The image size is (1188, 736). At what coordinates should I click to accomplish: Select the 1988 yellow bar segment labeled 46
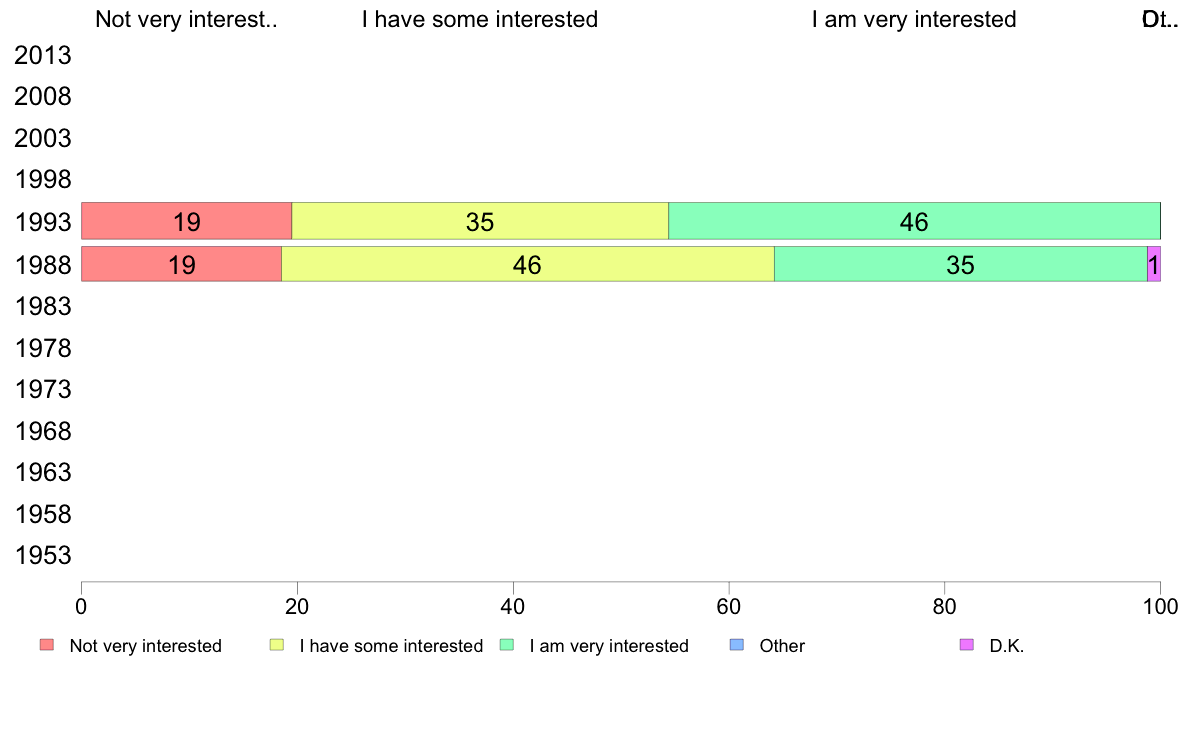pyautogui.click(x=527, y=264)
